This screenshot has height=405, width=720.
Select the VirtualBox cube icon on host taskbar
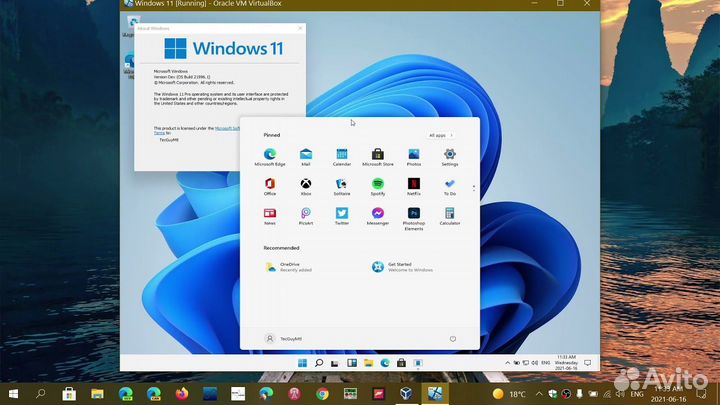click(x=406, y=394)
